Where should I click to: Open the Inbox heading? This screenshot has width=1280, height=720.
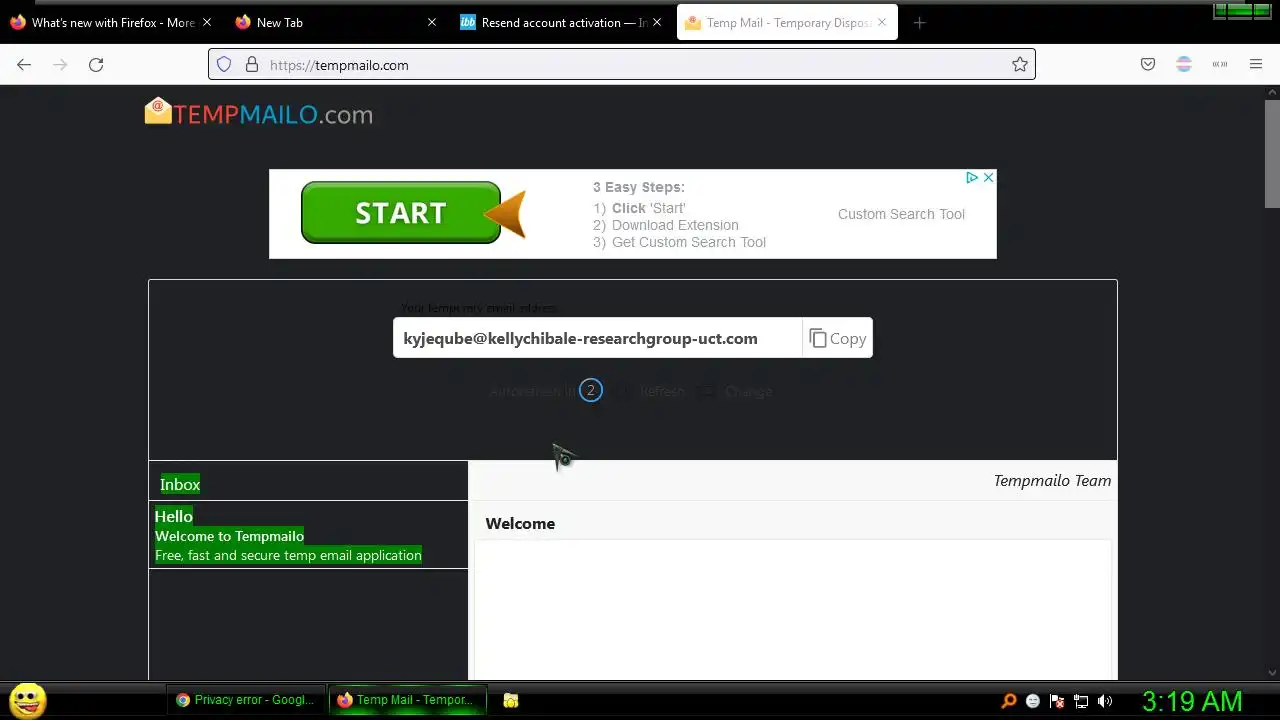(x=180, y=485)
